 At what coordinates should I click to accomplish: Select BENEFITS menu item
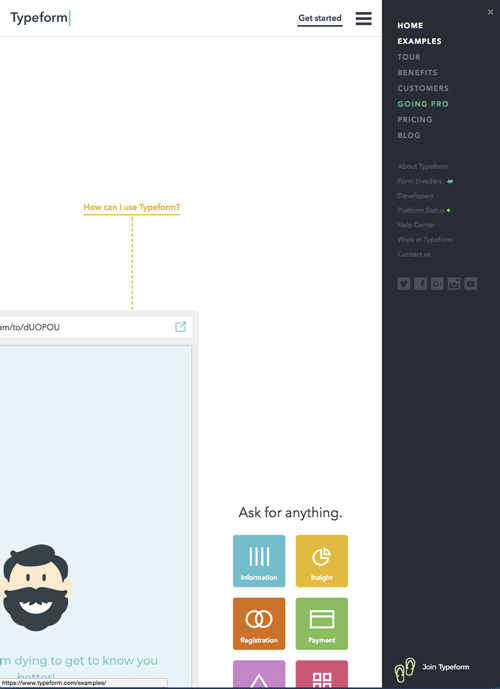417,73
